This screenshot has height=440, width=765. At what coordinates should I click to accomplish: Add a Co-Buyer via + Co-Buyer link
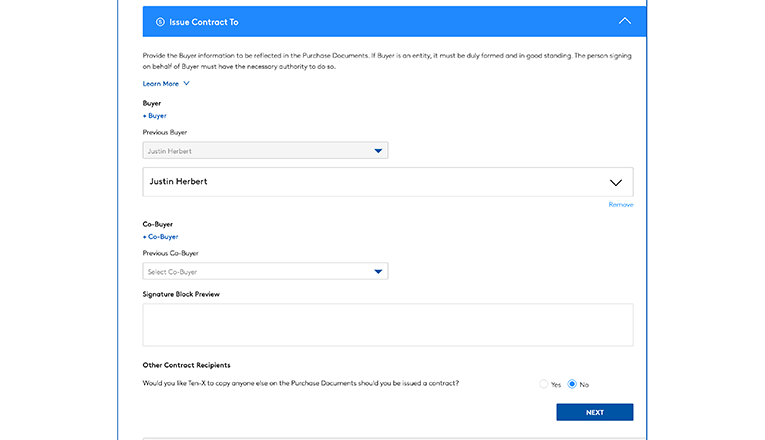(x=161, y=237)
